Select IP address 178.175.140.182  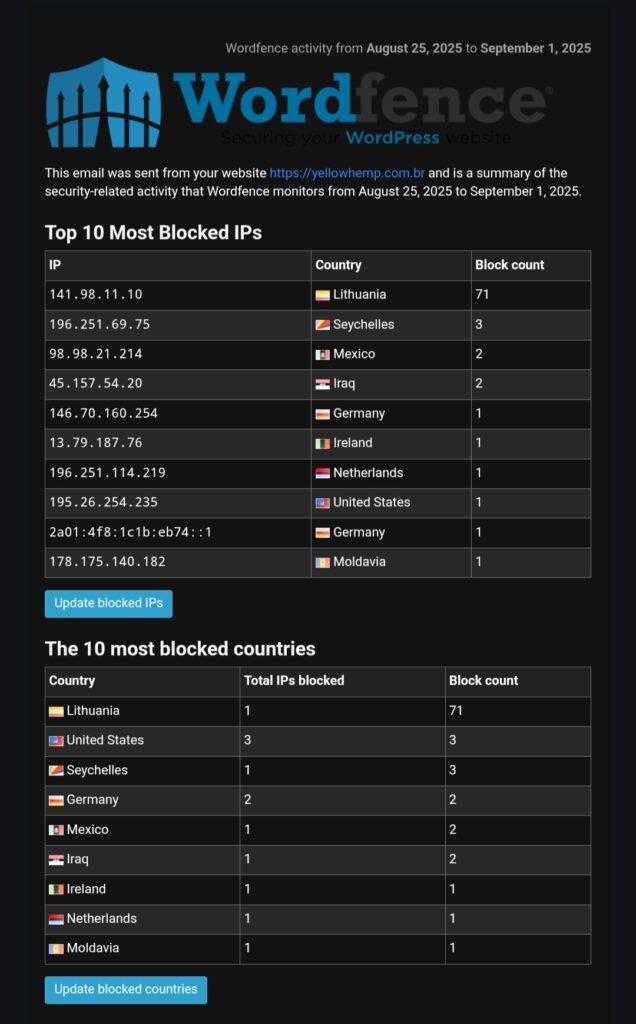[x=107, y=562]
